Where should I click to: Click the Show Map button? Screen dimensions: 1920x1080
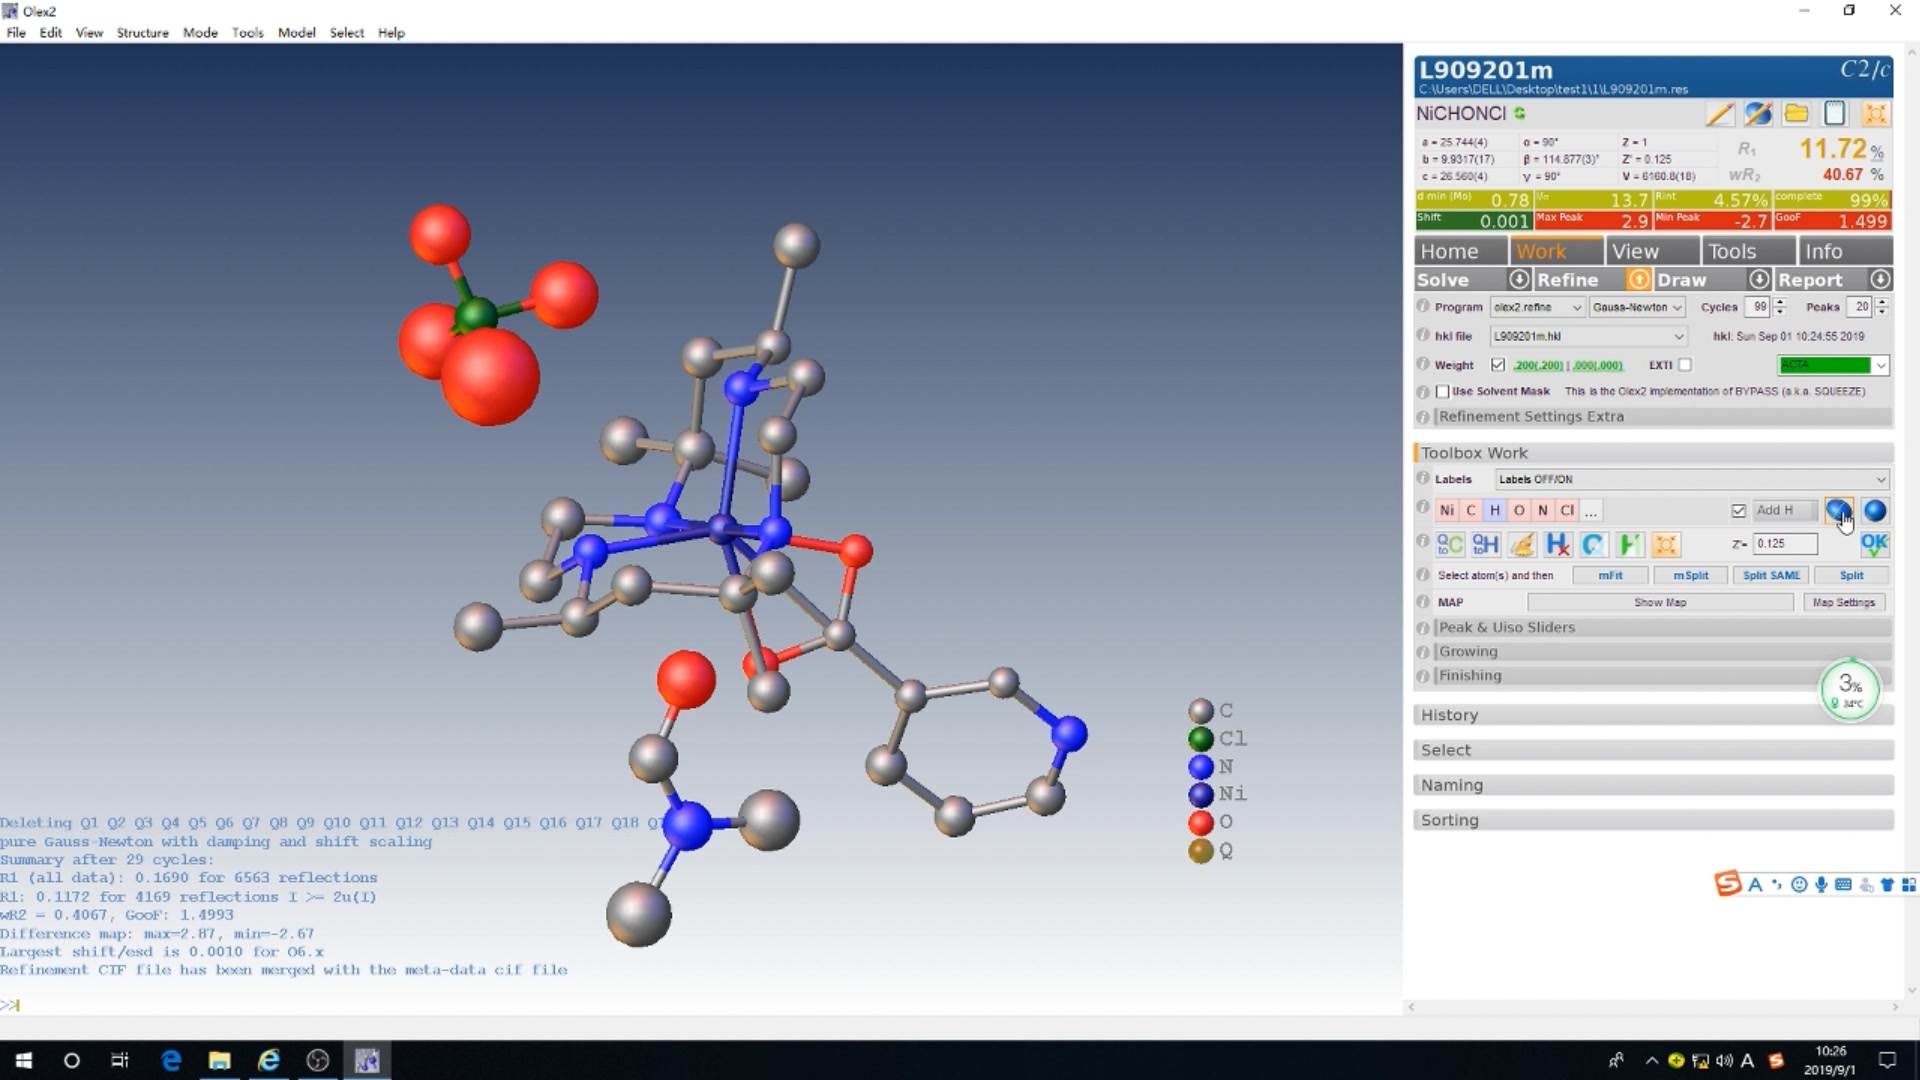pyautogui.click(x=1660, y=603)
